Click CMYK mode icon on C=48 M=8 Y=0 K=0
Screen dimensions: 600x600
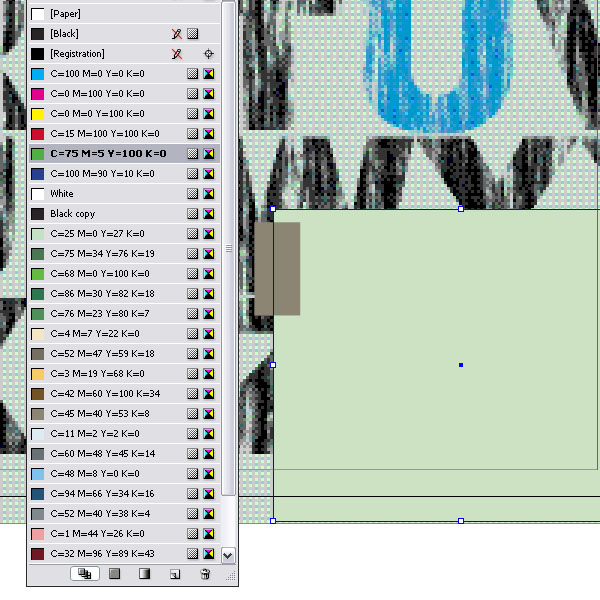(x=209, y=473)
